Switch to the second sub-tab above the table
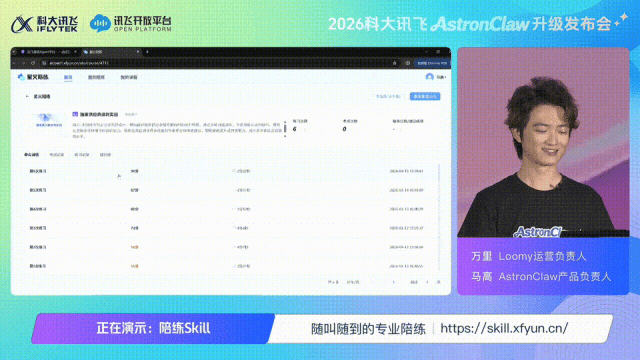The image size is (640, 360). [57, 155]
